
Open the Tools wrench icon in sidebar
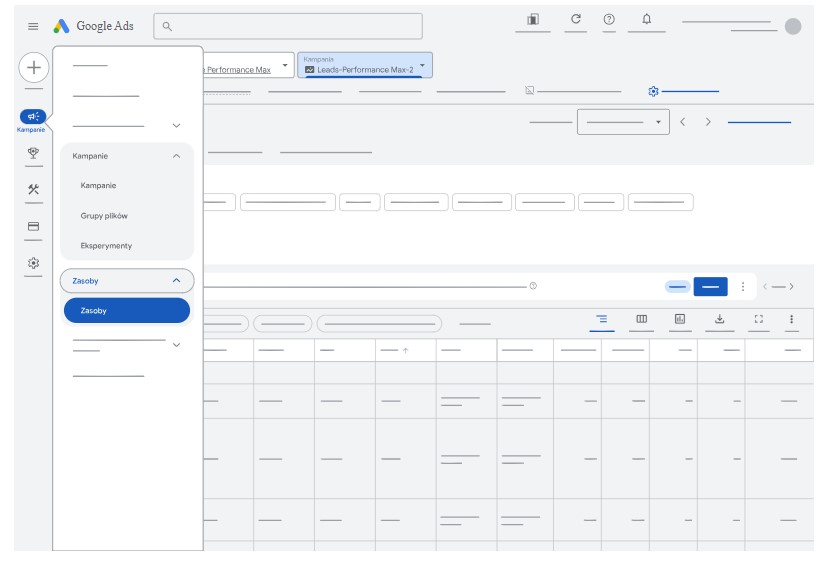(x=33, y=189)
